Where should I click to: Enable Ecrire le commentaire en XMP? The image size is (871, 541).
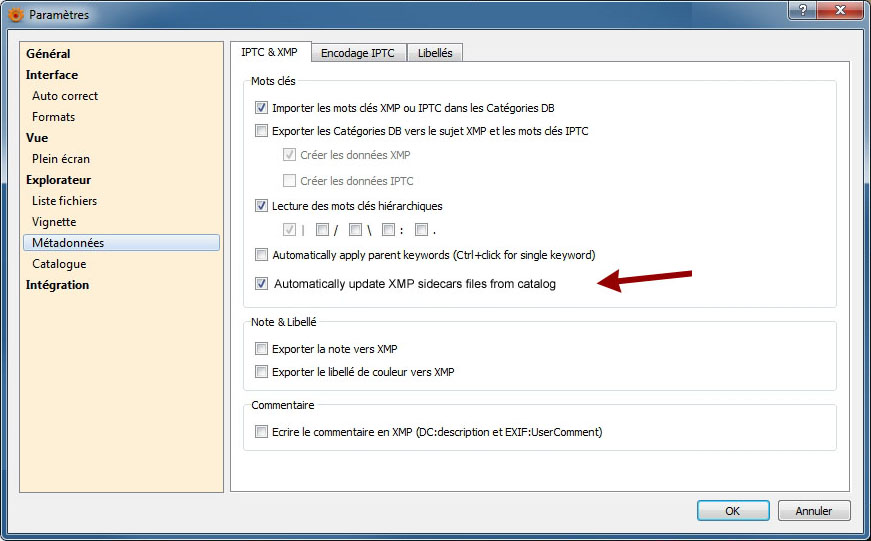tap(261, 432)
